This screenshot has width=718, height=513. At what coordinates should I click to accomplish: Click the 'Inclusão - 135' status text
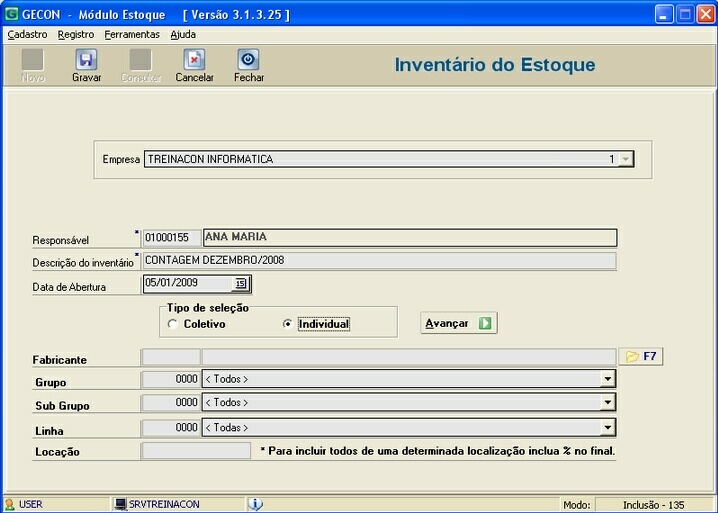click(x=653, y=505)
